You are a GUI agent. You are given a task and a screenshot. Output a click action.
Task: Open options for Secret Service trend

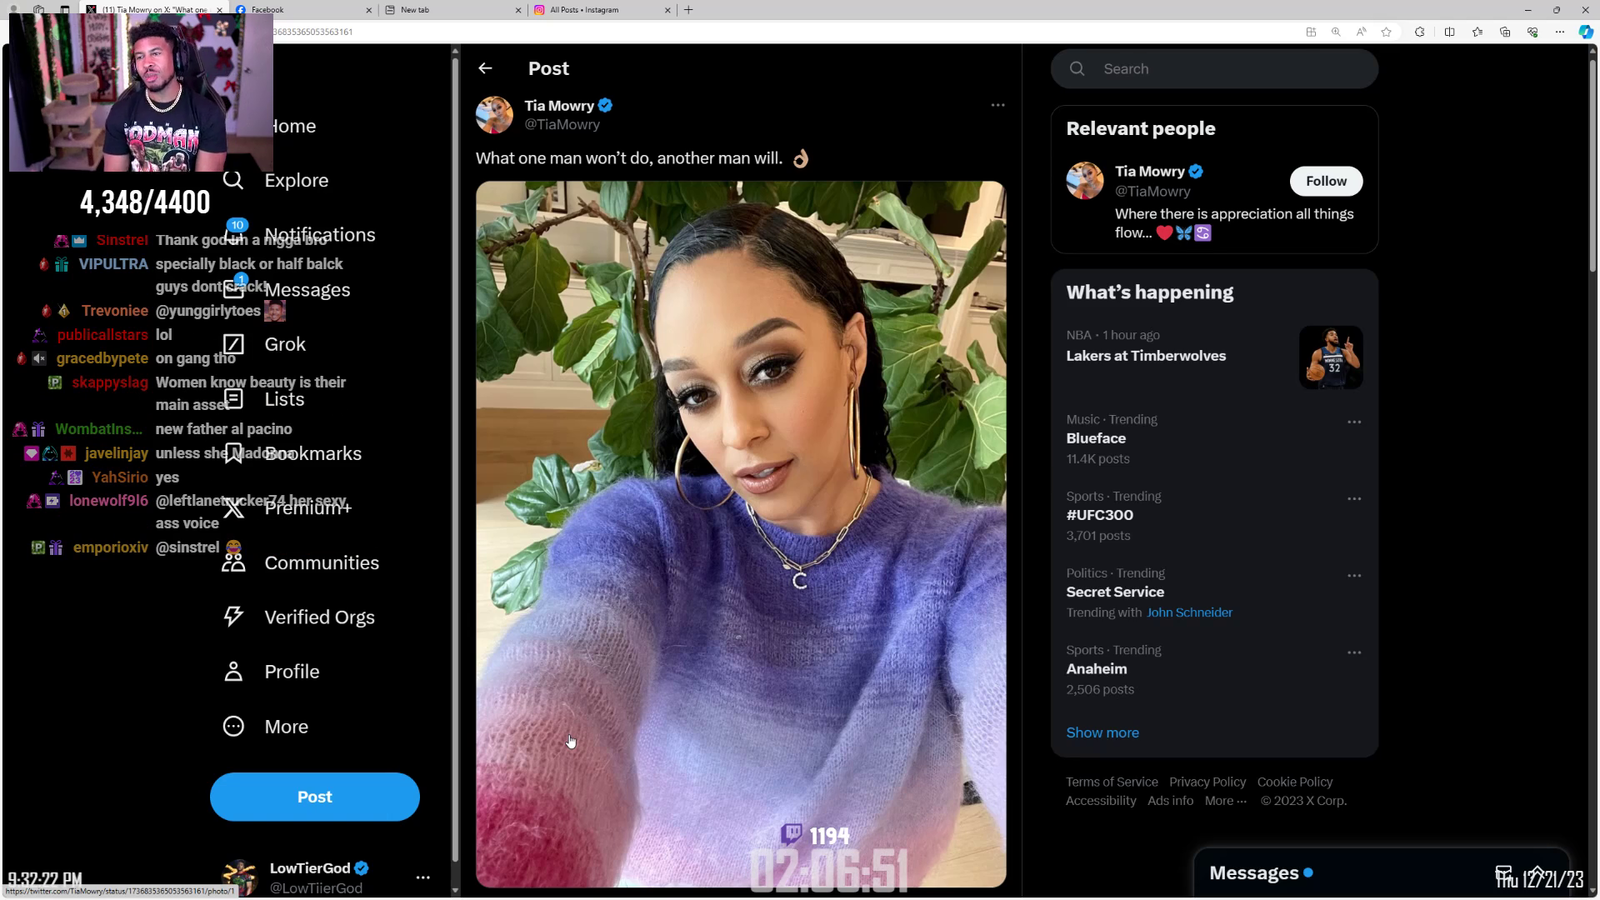(x=1354, y=576)
